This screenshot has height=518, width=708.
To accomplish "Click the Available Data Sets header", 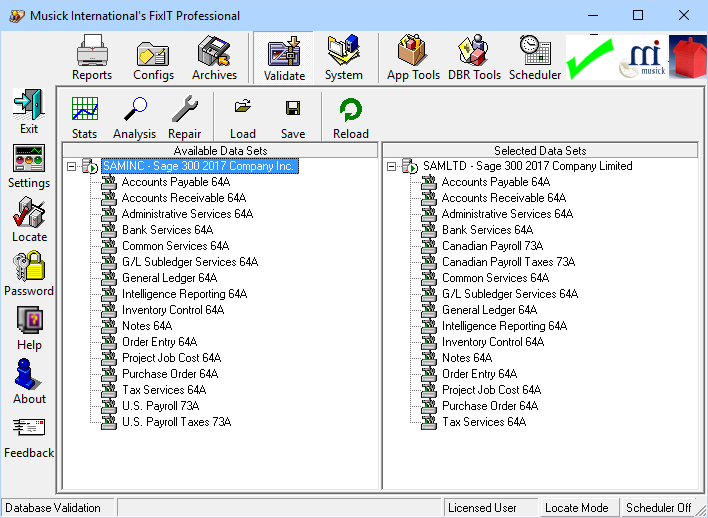I will pyautogui.click(x=220, y=150).
